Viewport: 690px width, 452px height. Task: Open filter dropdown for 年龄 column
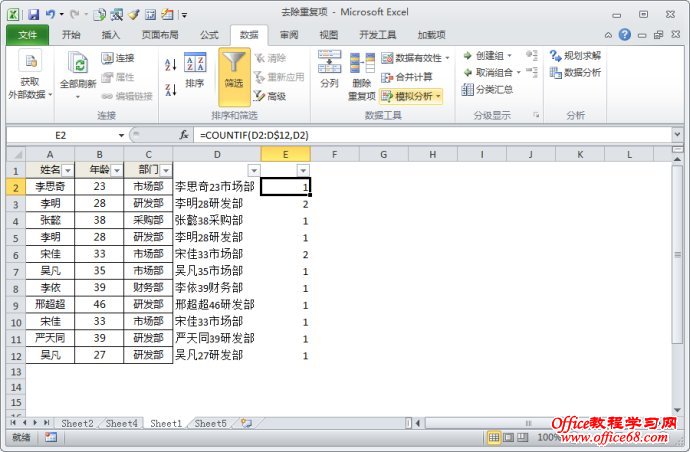point(117,170)
